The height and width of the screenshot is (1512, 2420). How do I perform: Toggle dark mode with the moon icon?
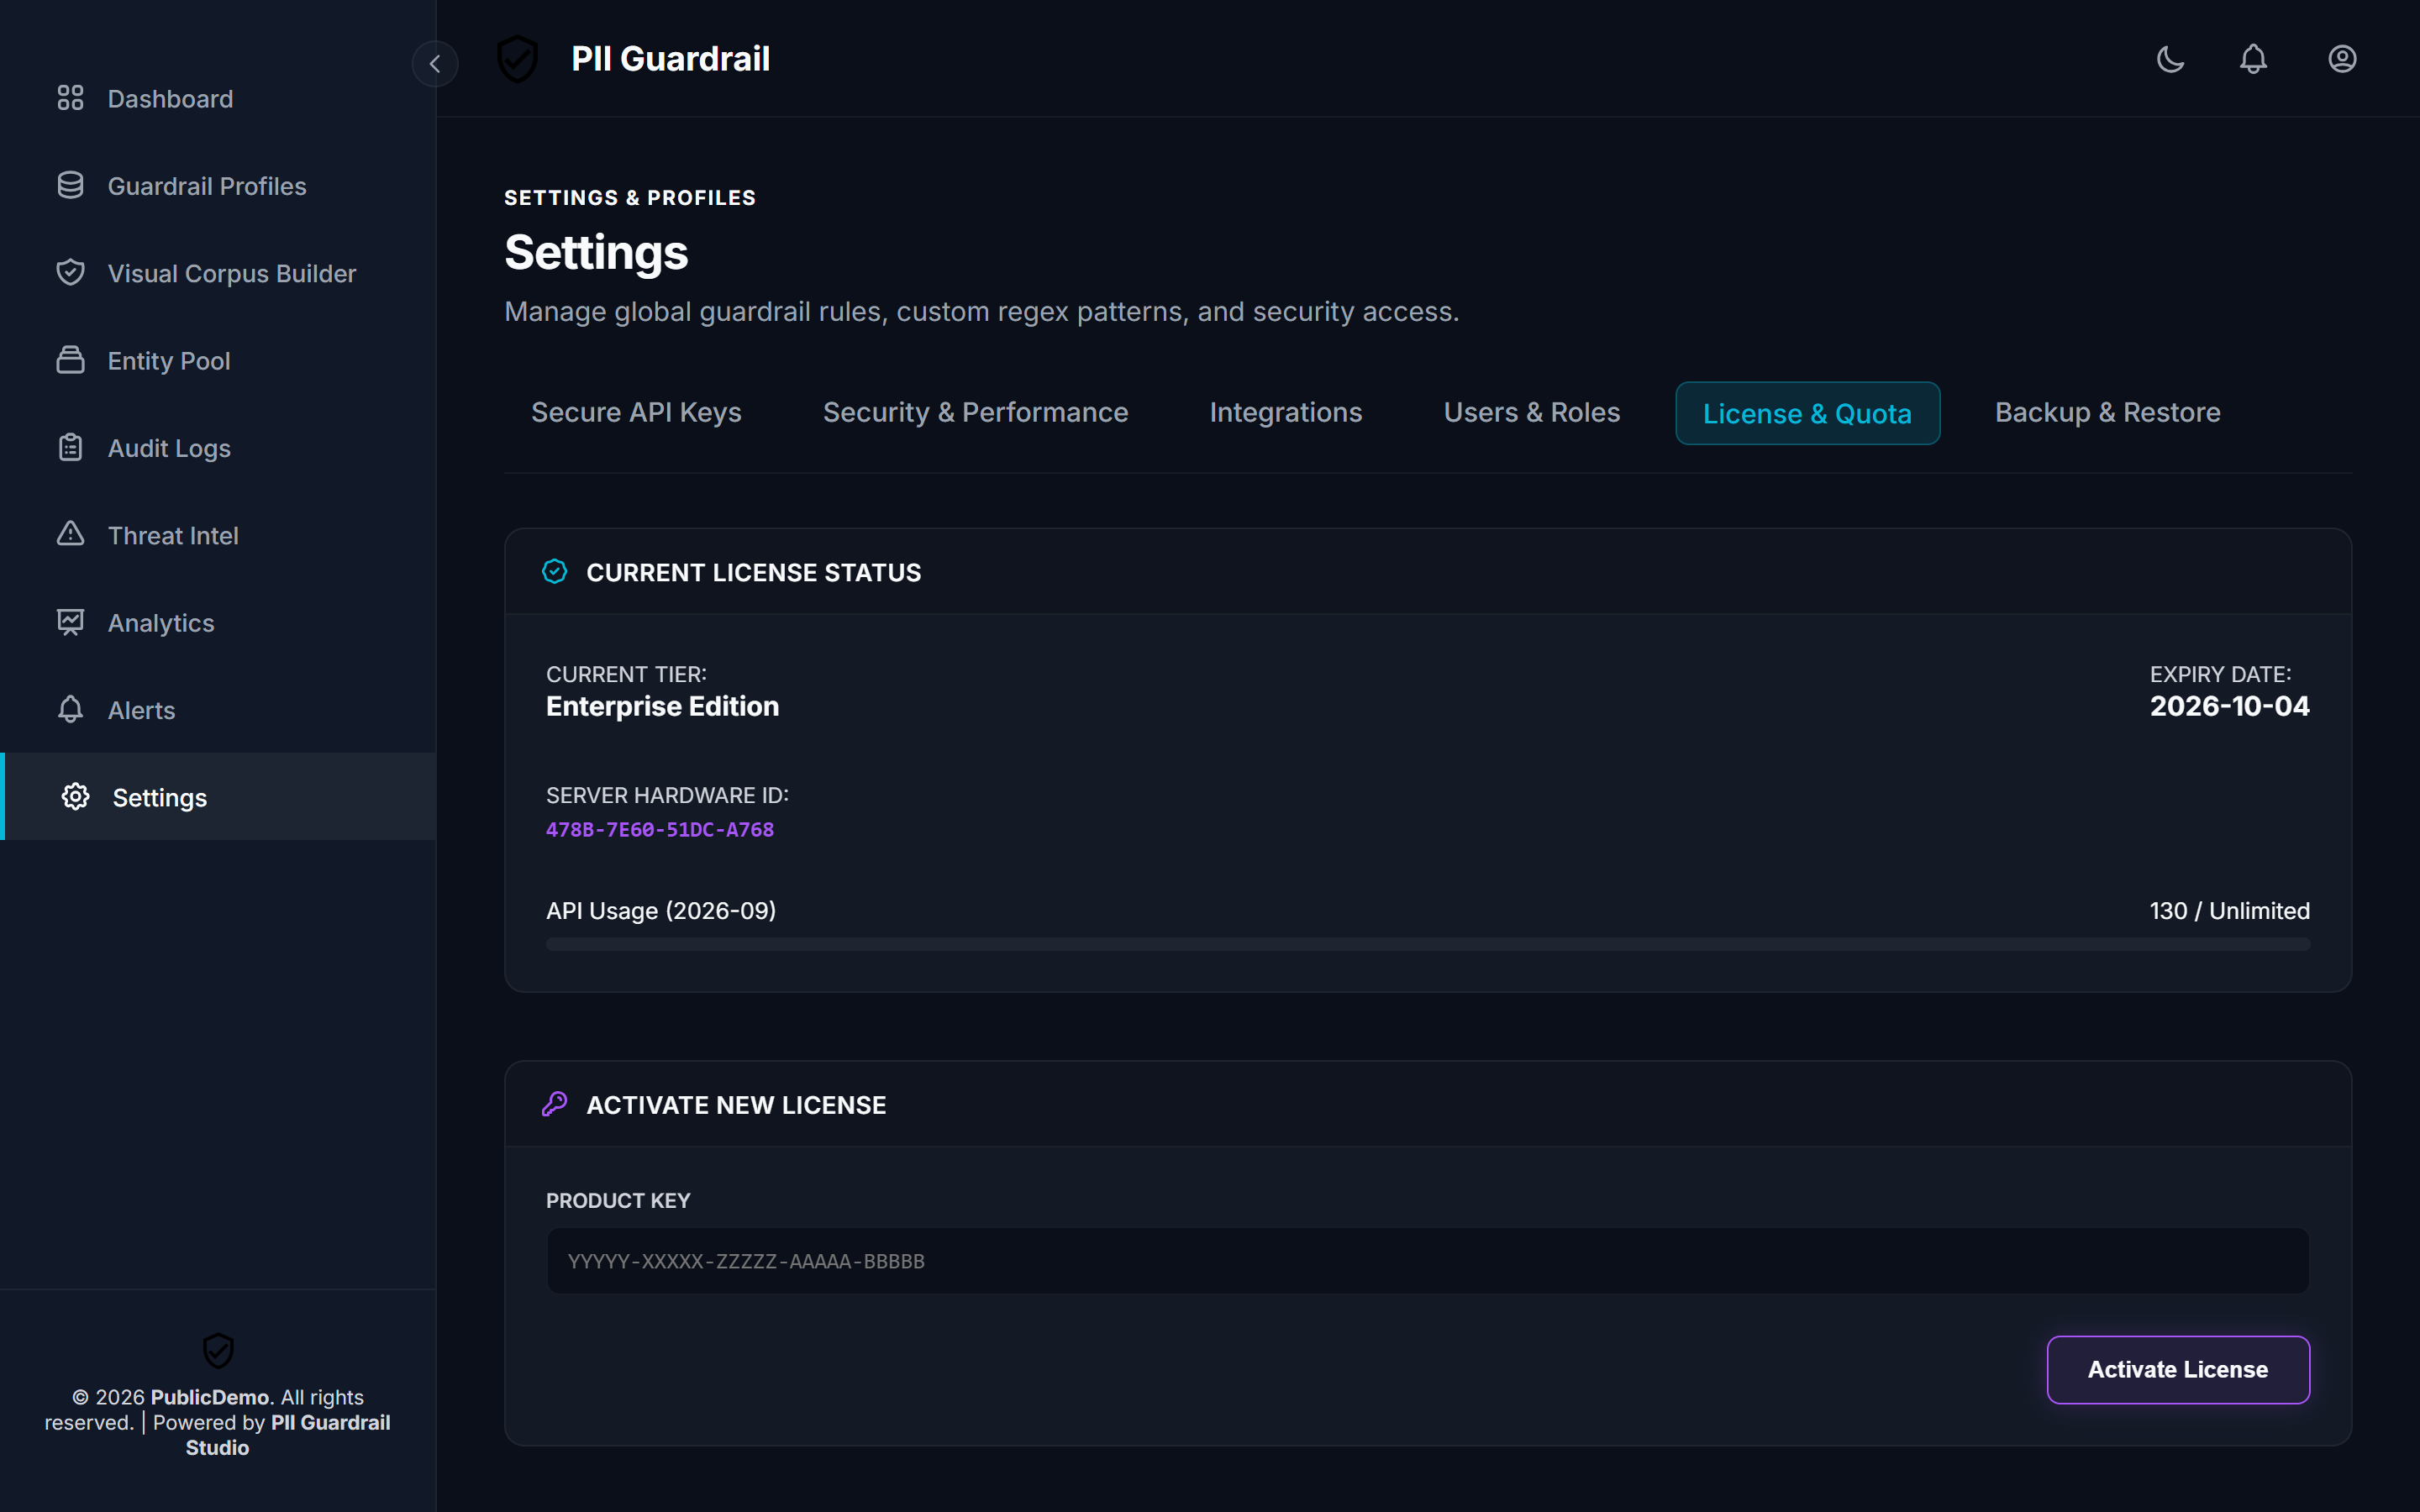tap(2170, 59)
